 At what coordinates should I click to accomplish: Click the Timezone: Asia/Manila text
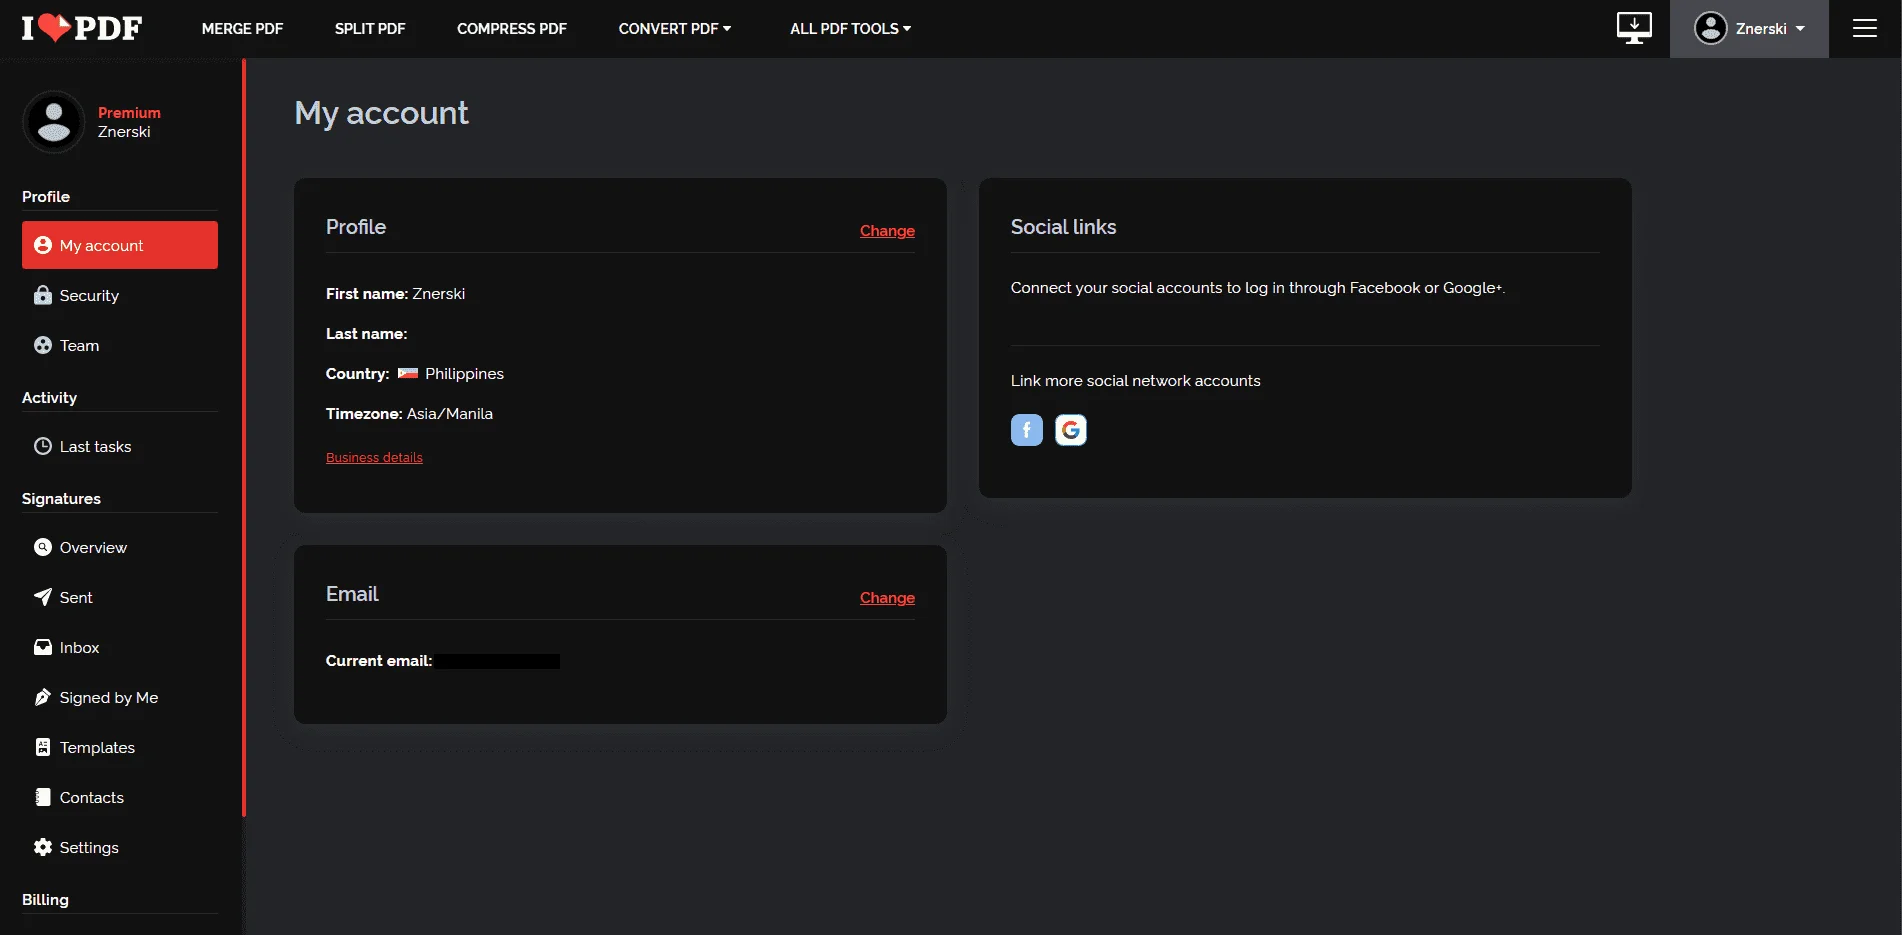point(409,414)
